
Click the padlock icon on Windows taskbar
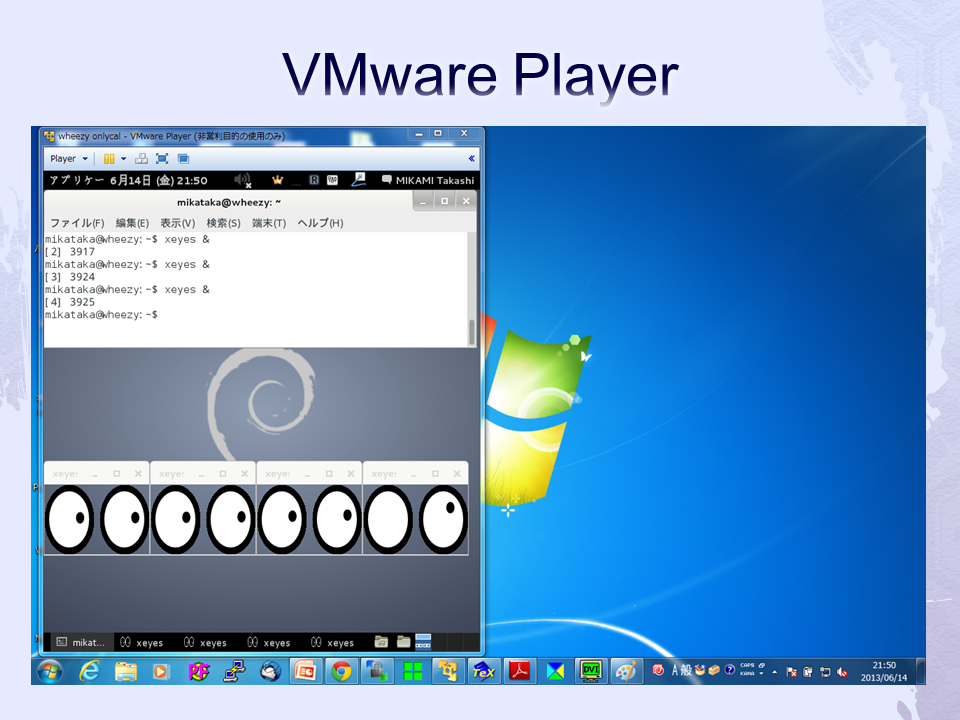(377, 672)
